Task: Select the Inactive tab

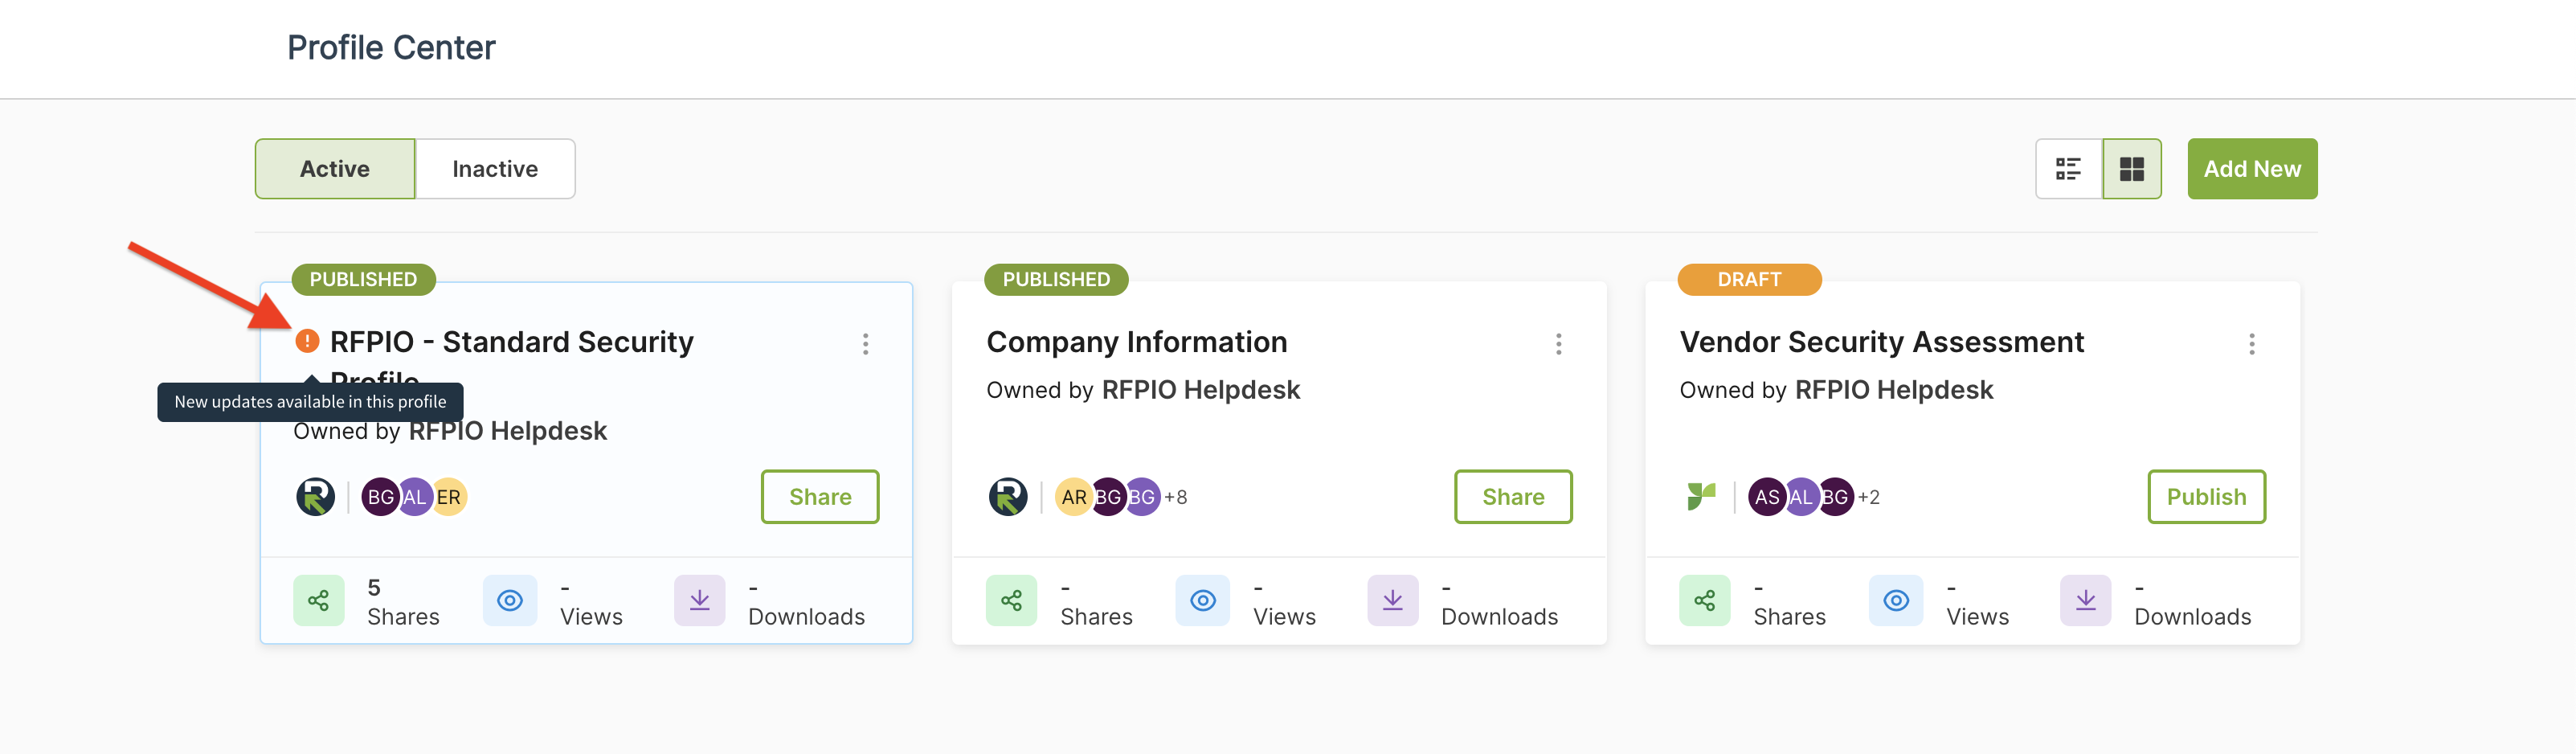Action: coord(495,169)
